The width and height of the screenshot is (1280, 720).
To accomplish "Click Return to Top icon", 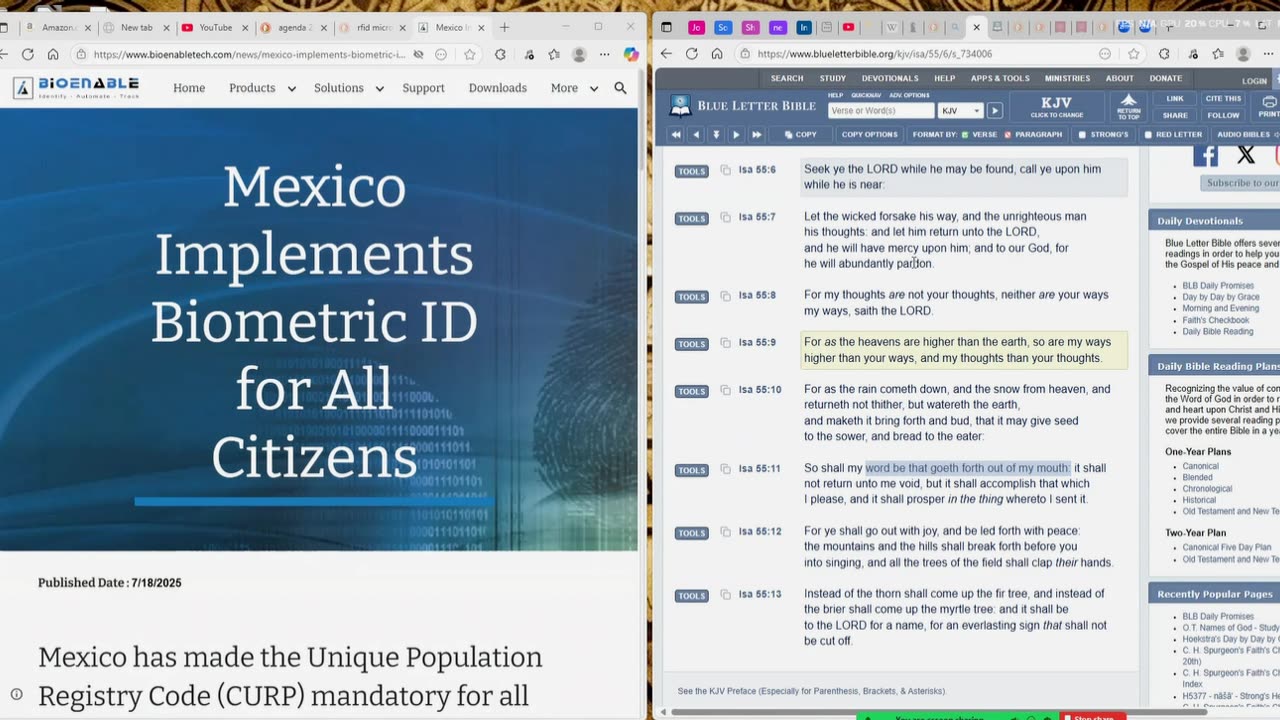I will click(1128, 106).
